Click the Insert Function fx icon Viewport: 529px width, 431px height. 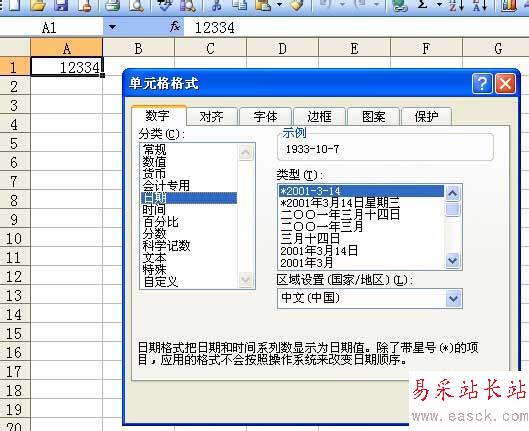coord(175,26)
